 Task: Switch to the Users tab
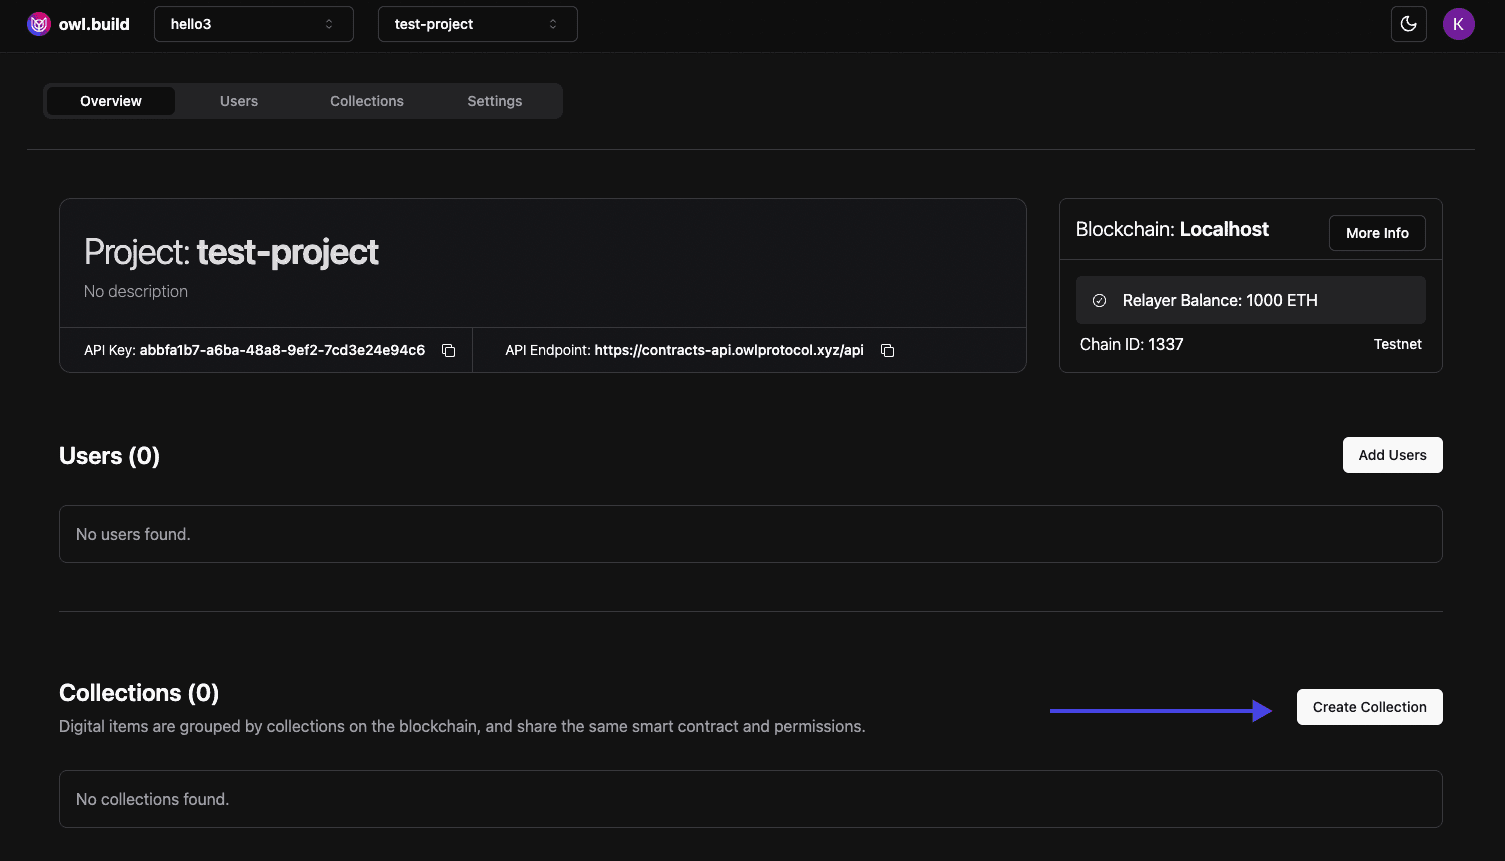[239, 101]
